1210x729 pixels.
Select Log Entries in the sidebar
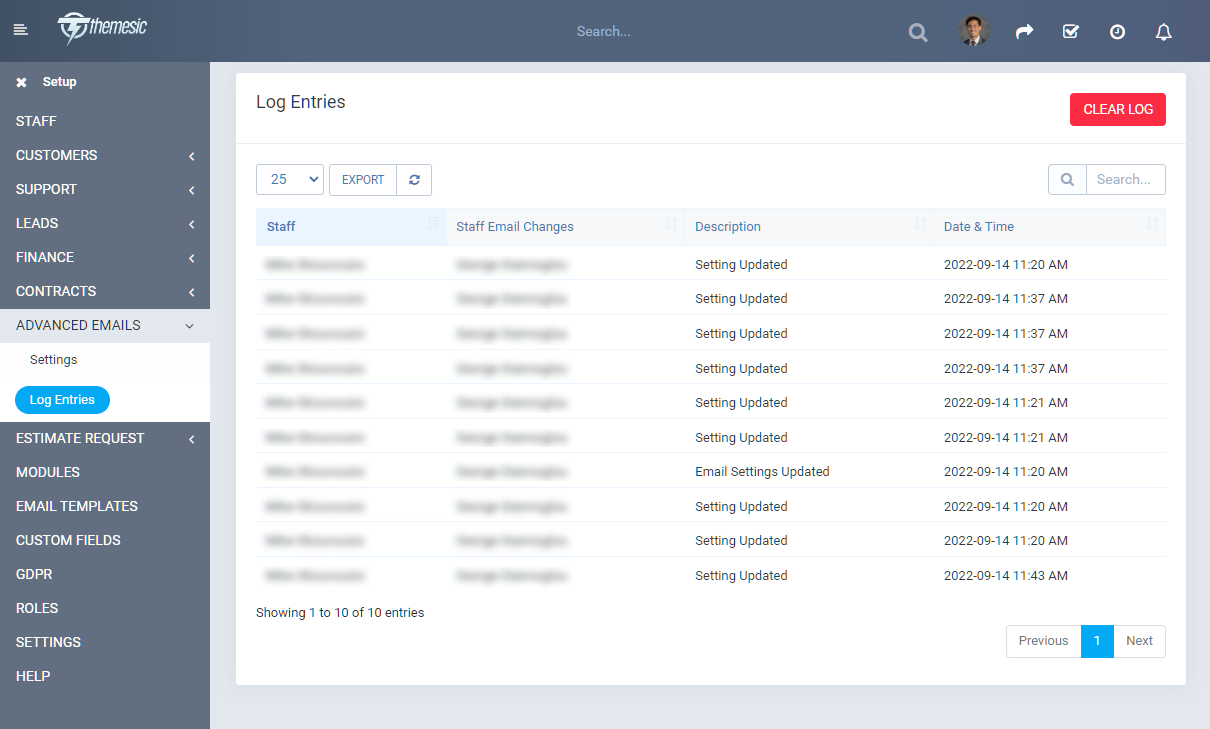[62, 399]
